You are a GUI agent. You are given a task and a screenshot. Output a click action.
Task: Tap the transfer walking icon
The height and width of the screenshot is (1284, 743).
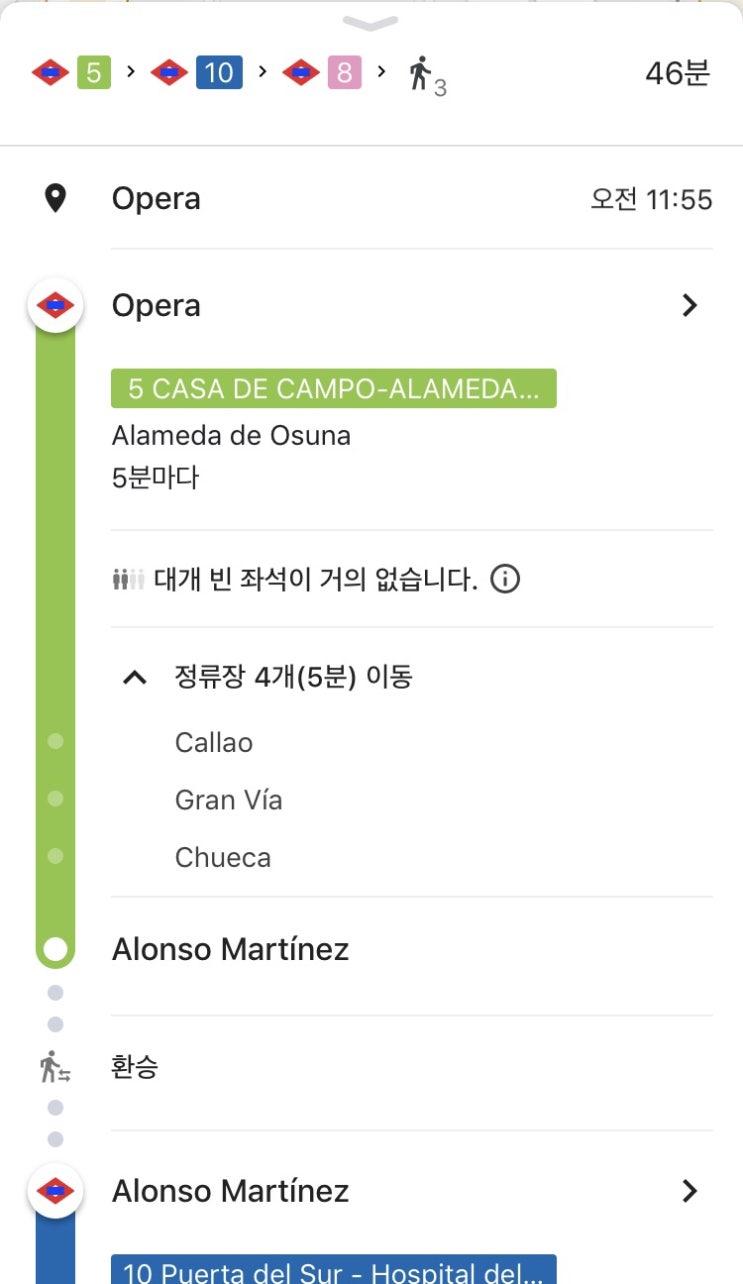(x=55, y=1068)
